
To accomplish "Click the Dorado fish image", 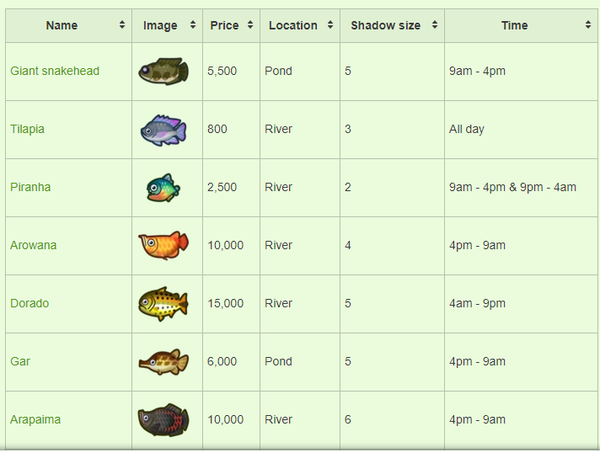I will [163, 304].
